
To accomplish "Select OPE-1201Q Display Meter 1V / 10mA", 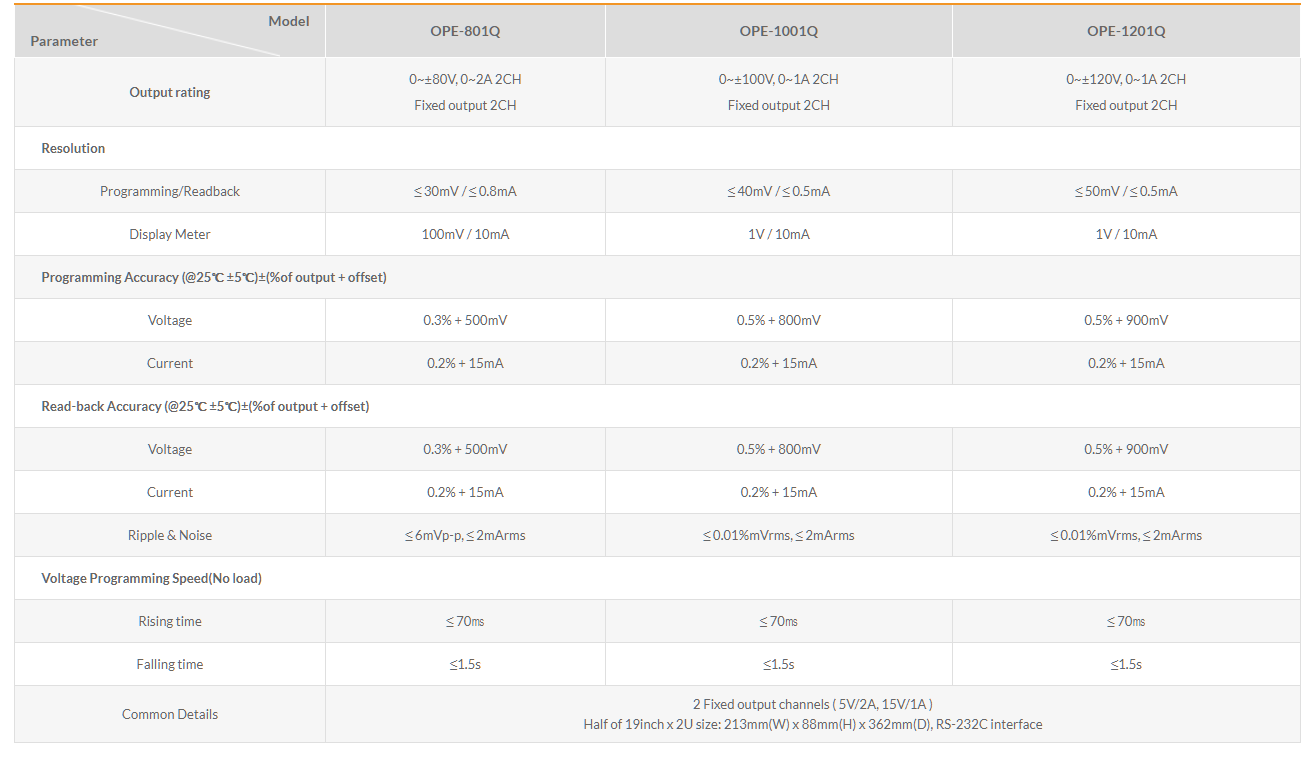I will (x=1126, y=234).
